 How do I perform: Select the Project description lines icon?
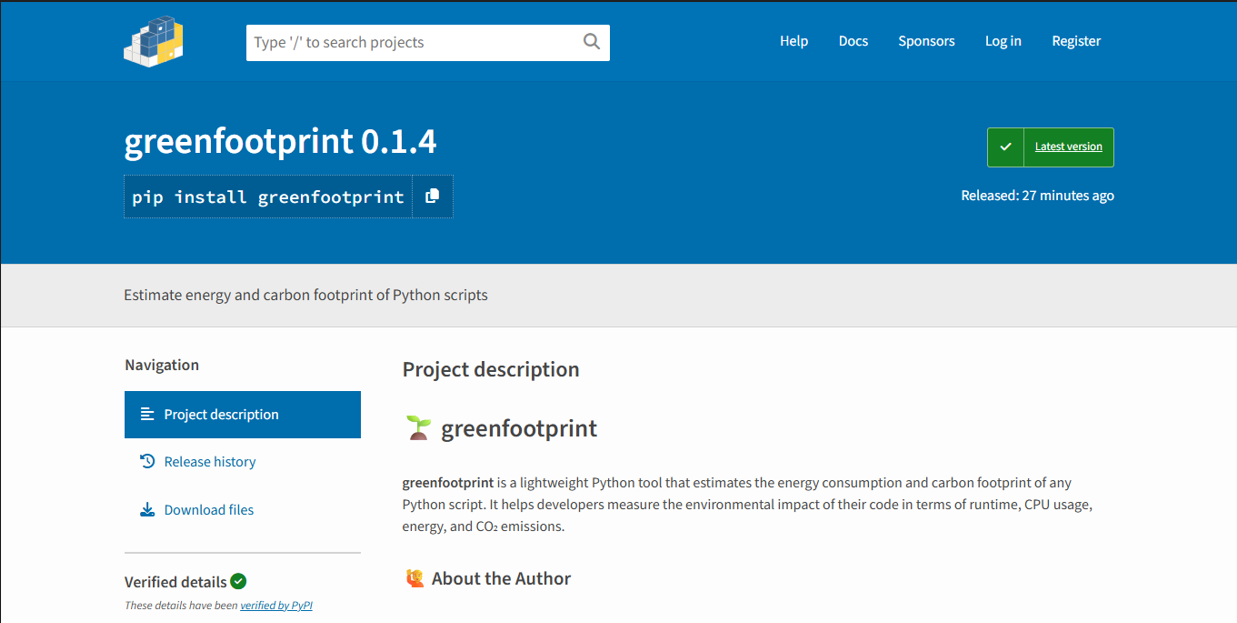click(146, 414)
